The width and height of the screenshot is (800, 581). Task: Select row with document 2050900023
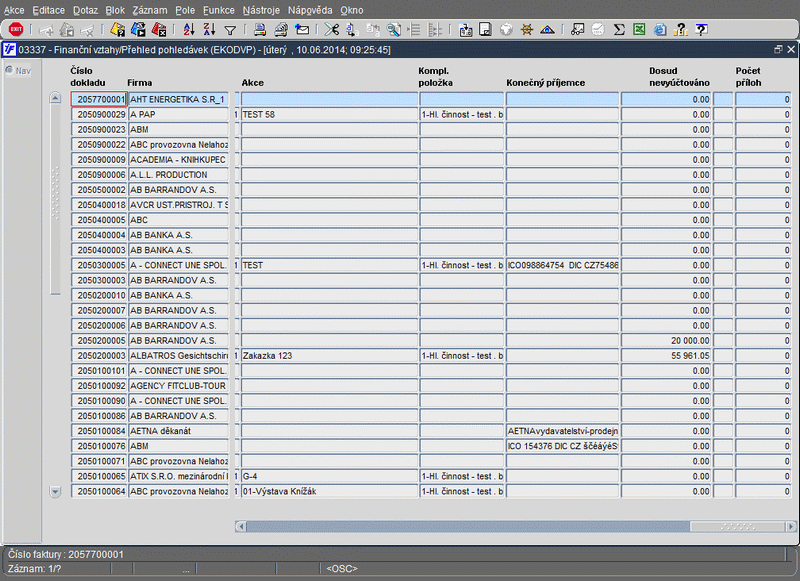(x=99, y=130)
